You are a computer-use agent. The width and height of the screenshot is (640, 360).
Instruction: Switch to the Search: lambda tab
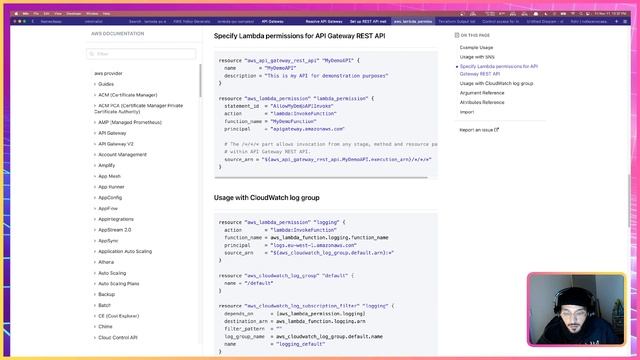click(147, 21)
